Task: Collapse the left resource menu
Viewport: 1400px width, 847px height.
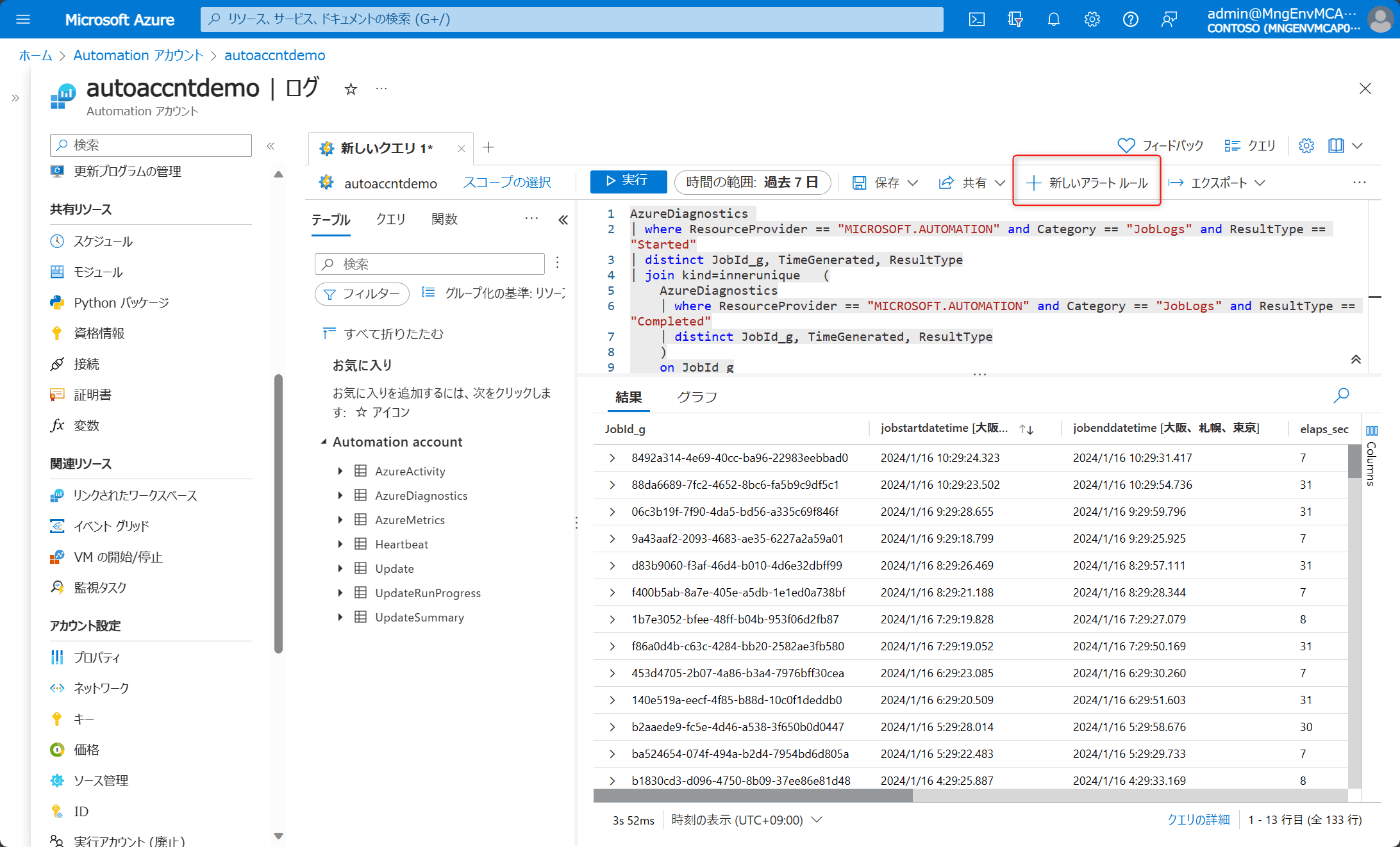Action: (x=270, y=146)
